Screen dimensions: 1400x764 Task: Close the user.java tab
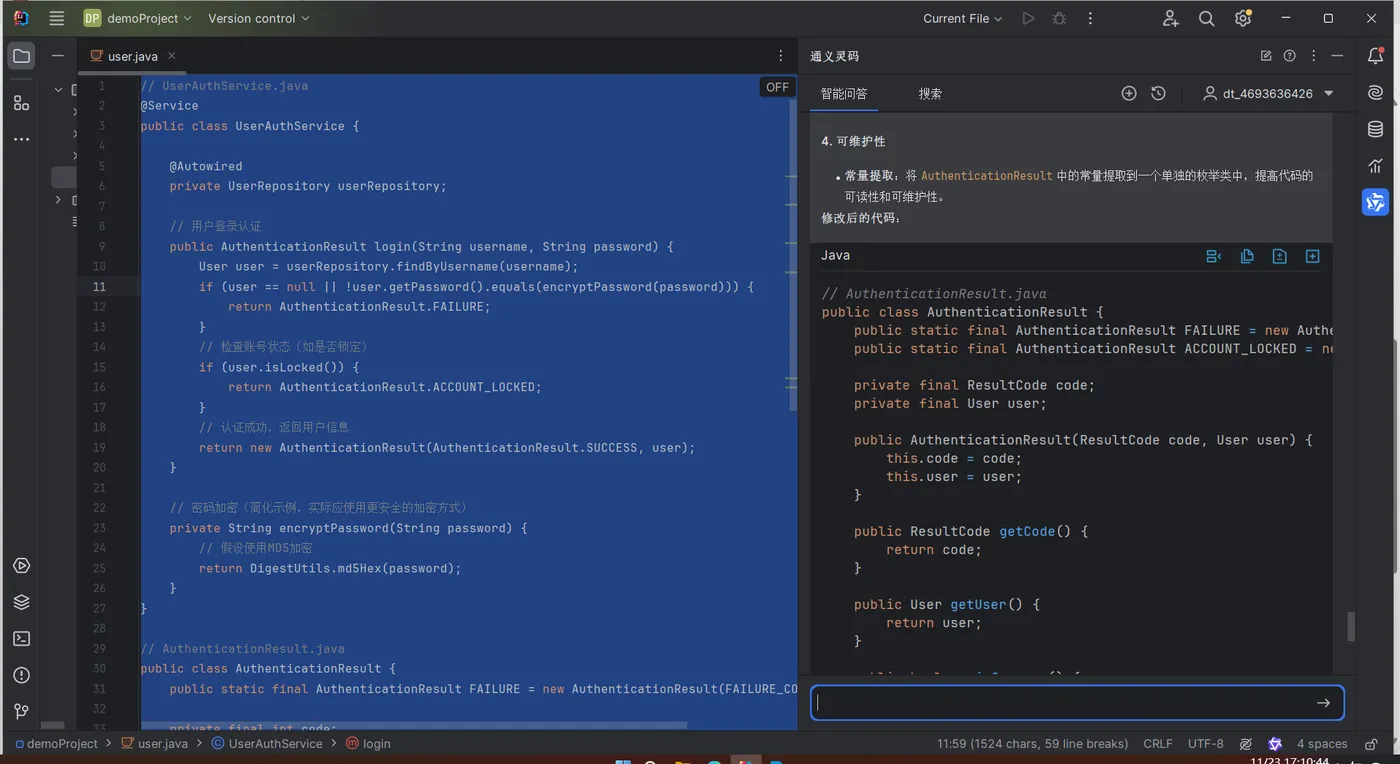click(x=171, y=56)
